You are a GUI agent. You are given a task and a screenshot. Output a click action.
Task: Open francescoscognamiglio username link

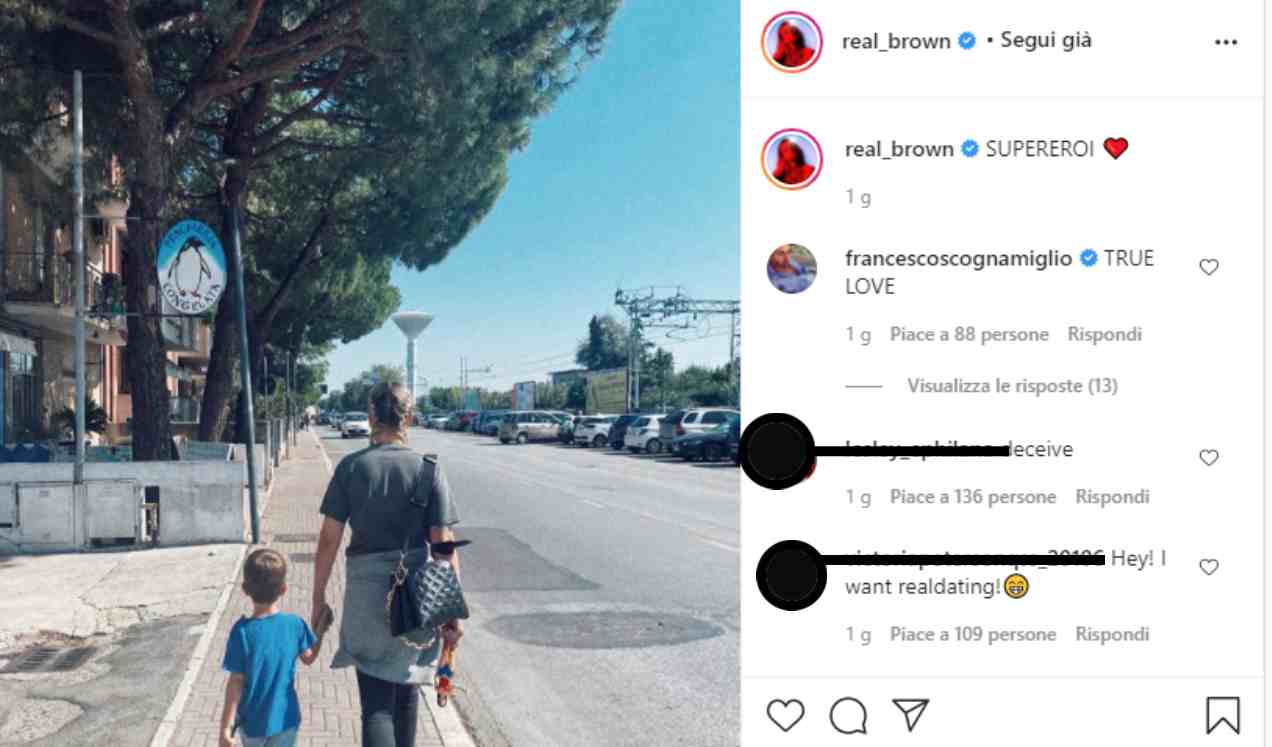tap(958, 258)
